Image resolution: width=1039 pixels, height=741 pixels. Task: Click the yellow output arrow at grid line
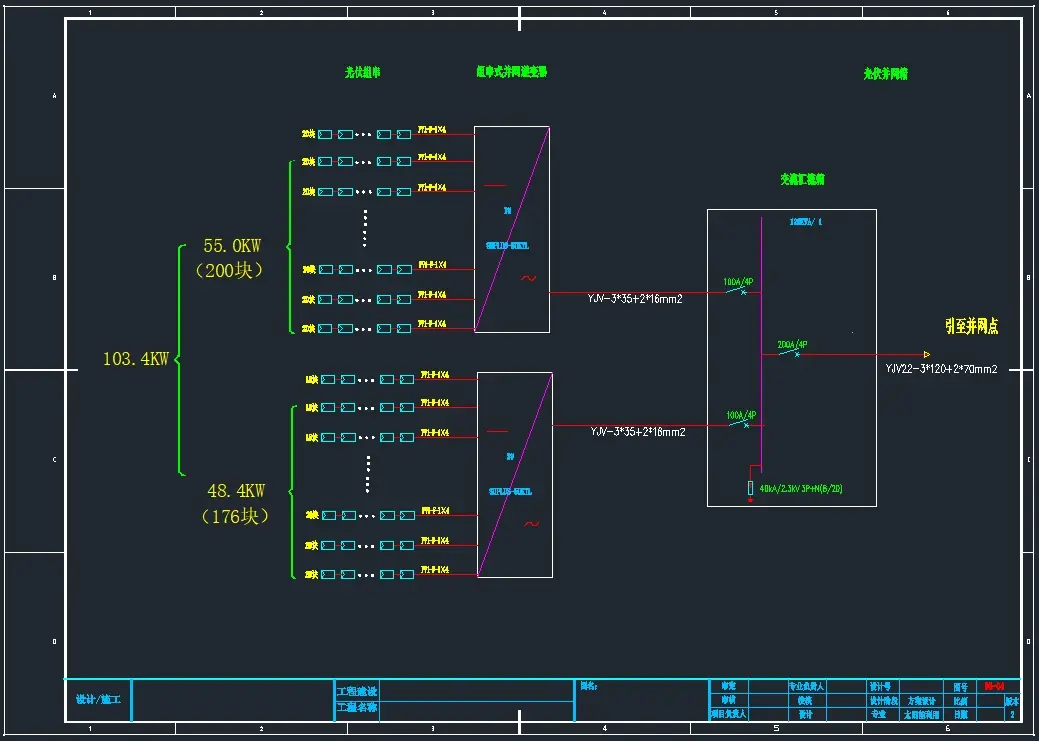click(x=927, y=354)
